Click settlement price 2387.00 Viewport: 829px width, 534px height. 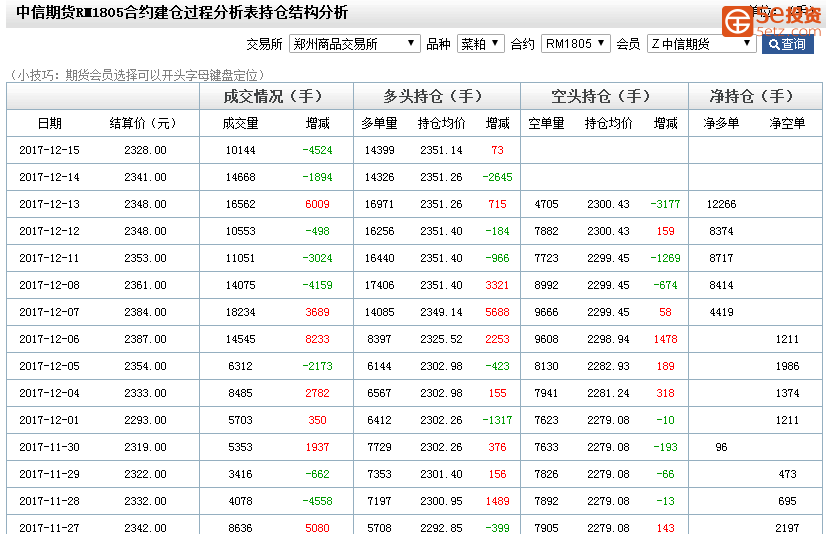pos(145,339)
